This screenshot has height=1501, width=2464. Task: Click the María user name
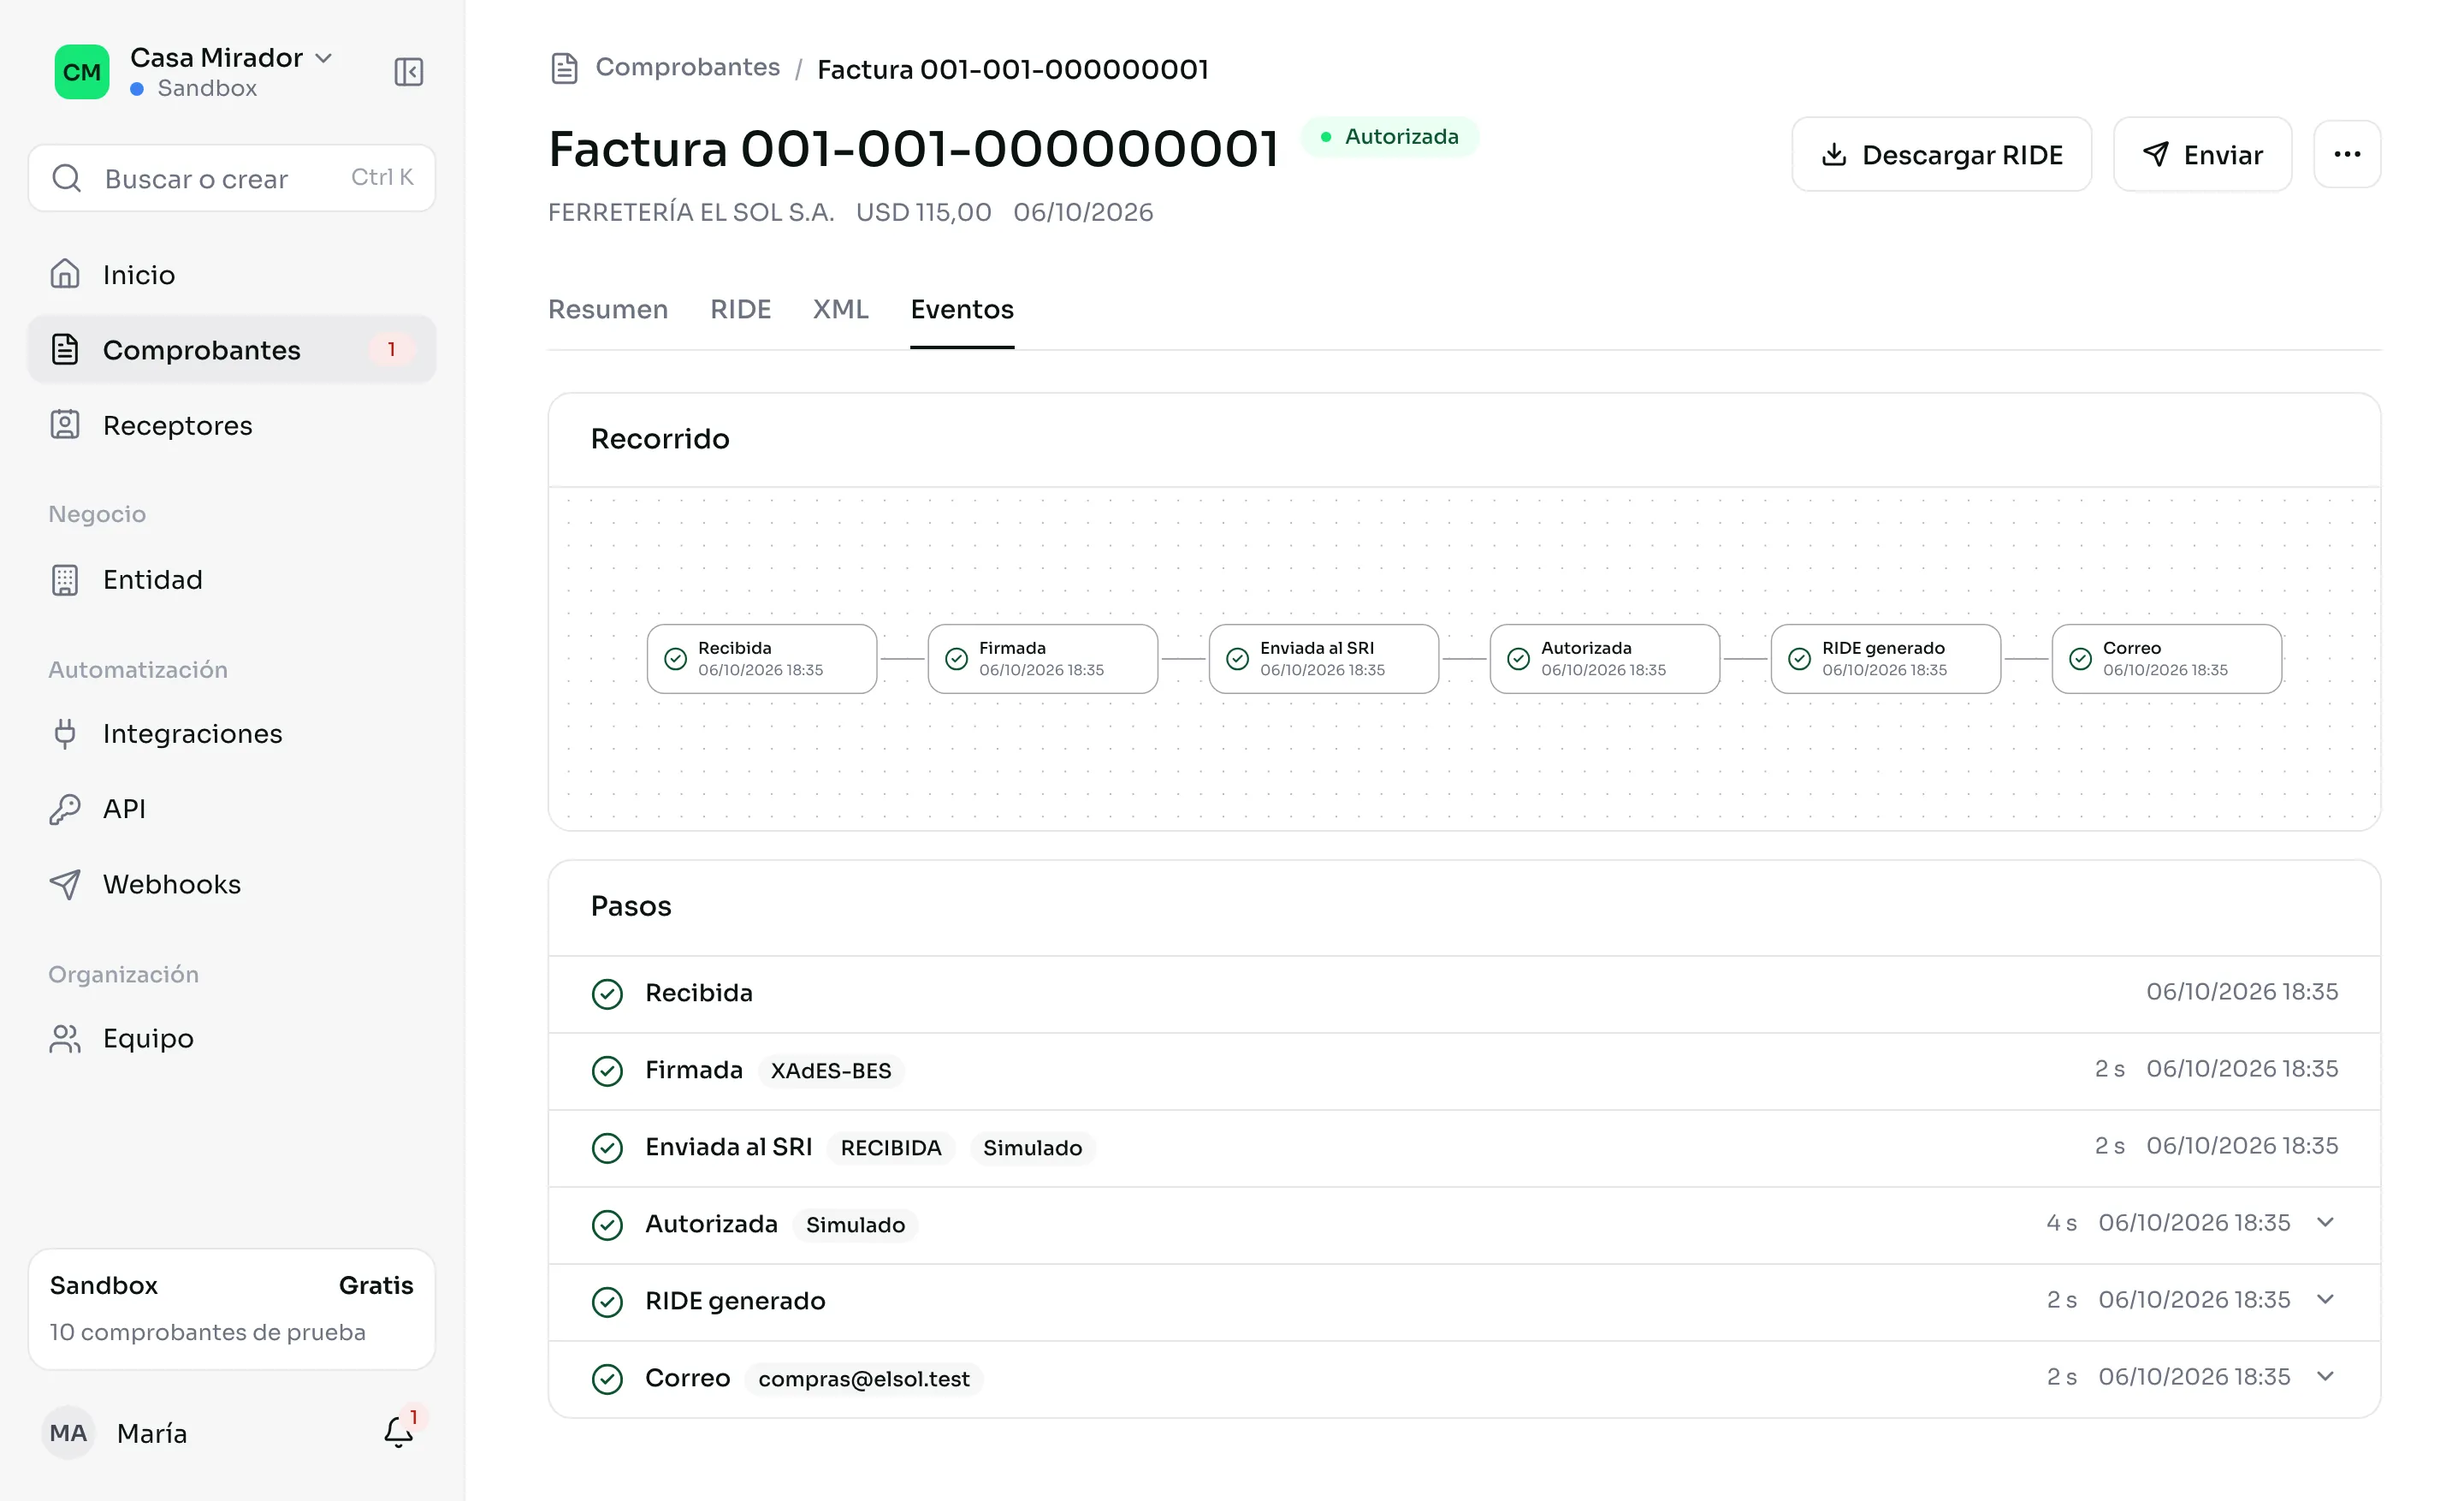coord(152,1433)
